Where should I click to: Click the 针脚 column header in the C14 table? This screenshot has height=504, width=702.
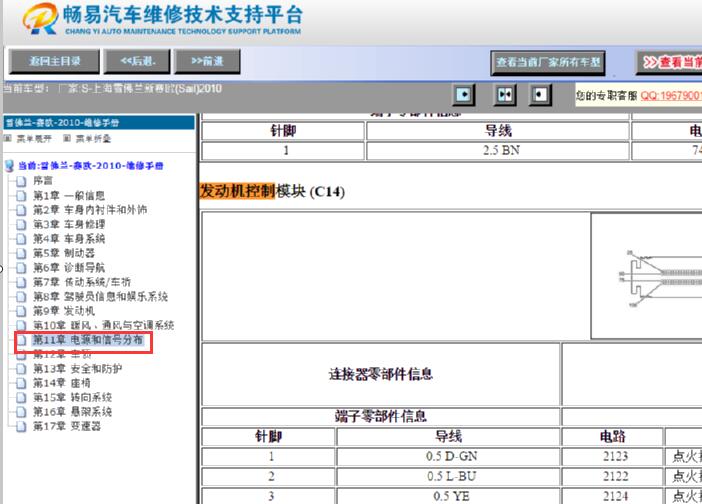[269, 437]
